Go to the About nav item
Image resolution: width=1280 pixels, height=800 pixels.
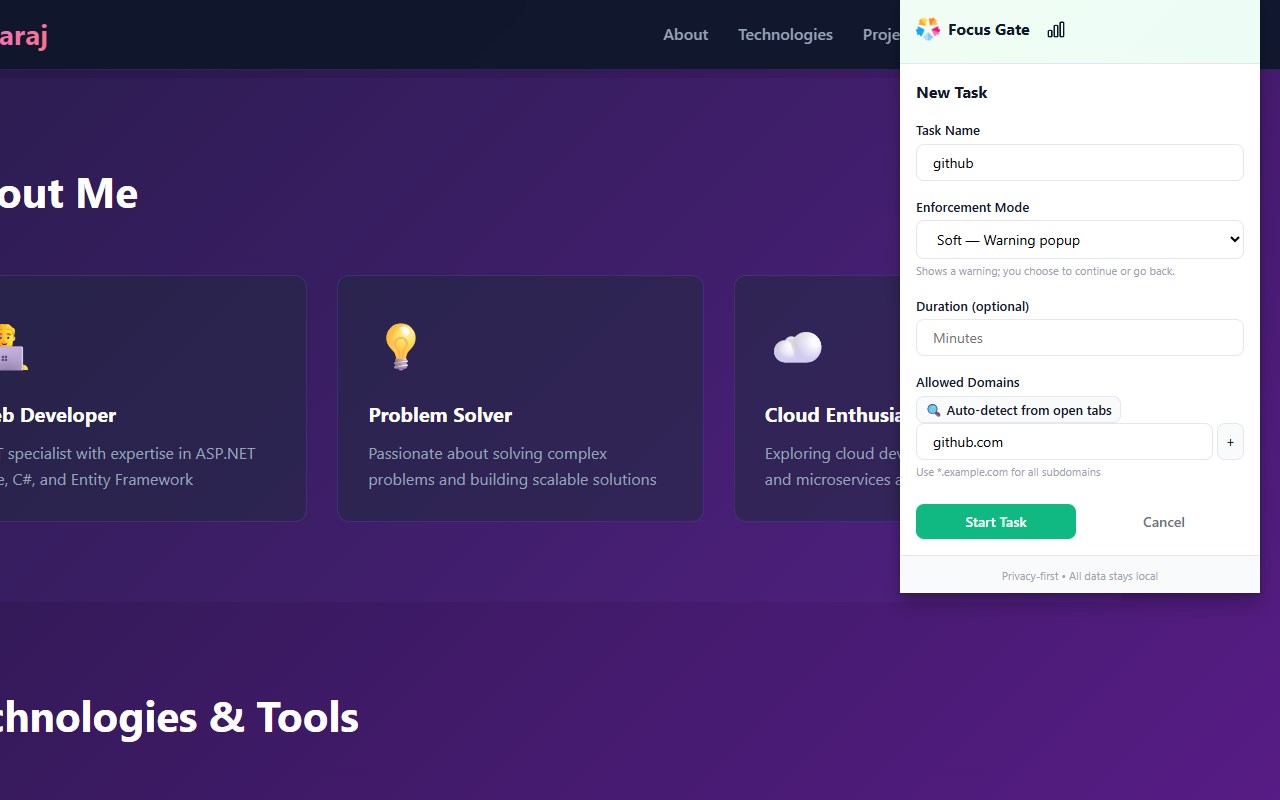(x=685, y=34)
